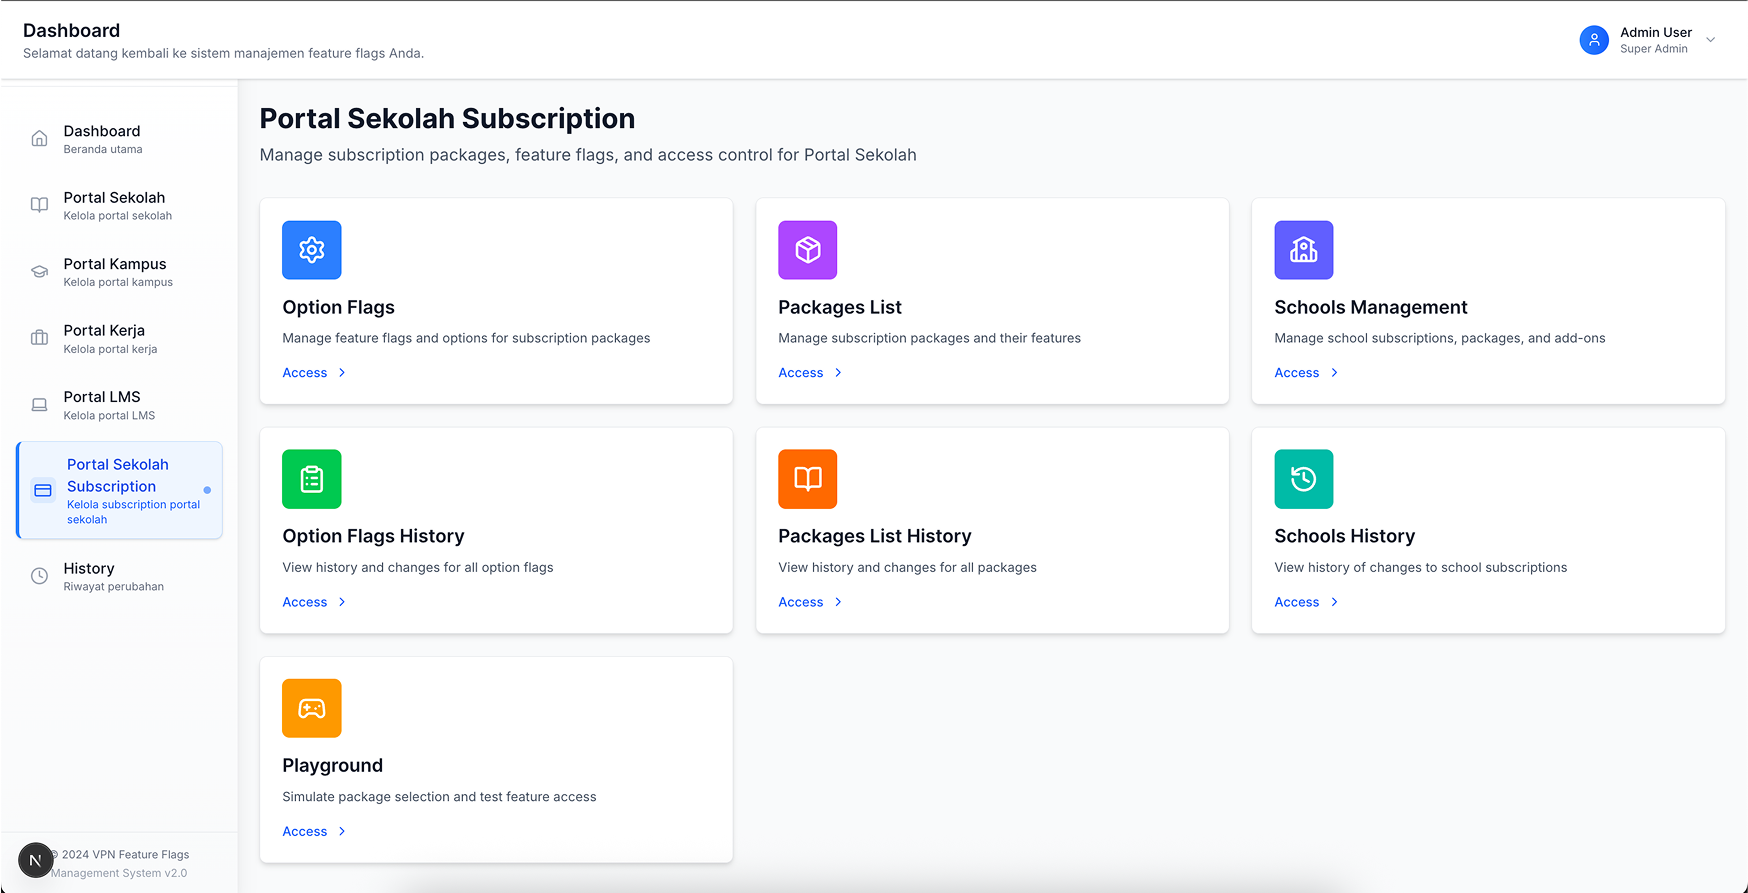
Task: Click the green clipboard Option Flags History icon
Action: tap(312, 479)
